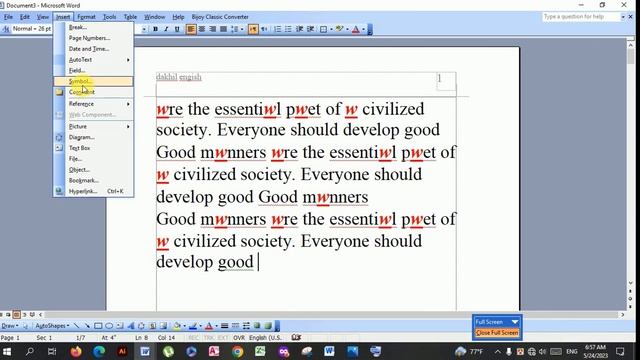The height and width of the screenshot is (360, 640).
Task: Open the Format menu
Action: coord(86,17)
